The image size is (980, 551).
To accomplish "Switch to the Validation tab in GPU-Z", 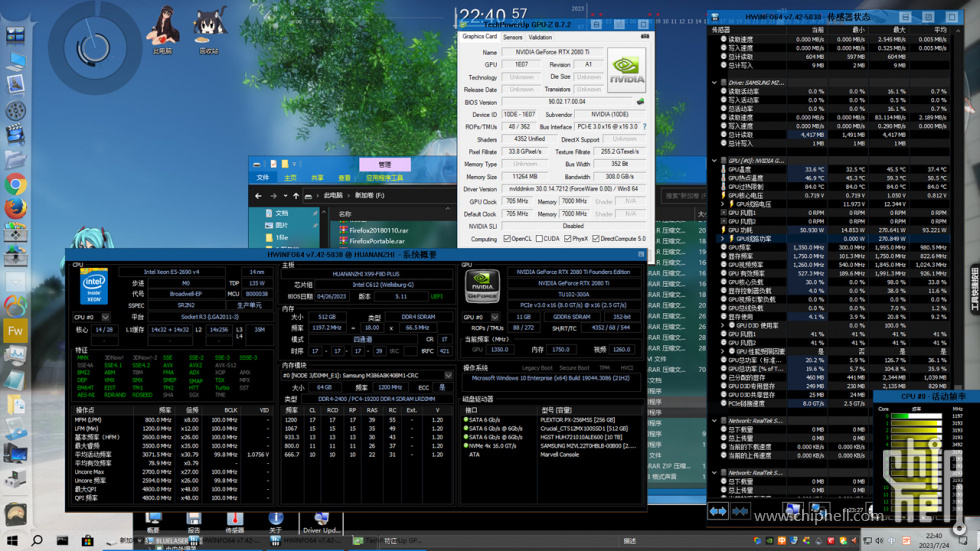I will (x=540, y=37).
